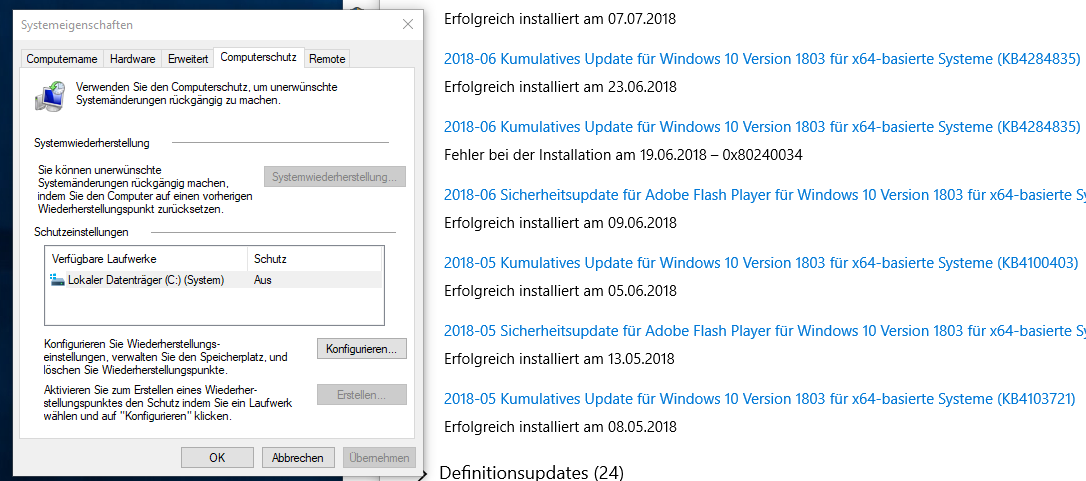Click the drive icon next to Lokaler Datenträger

pos(57,280)
